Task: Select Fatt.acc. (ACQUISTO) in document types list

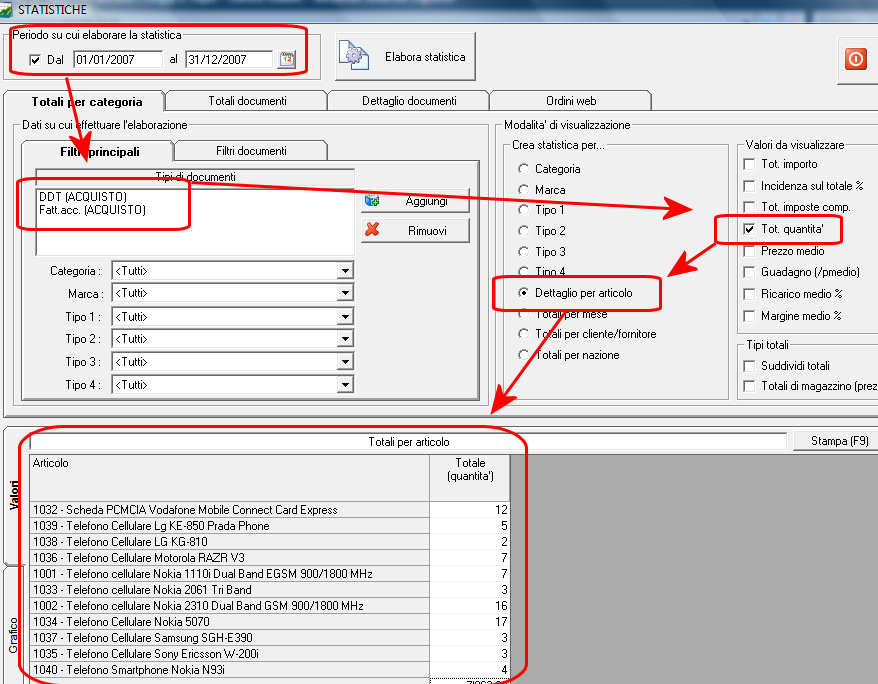Action: [x=92, y=210]
